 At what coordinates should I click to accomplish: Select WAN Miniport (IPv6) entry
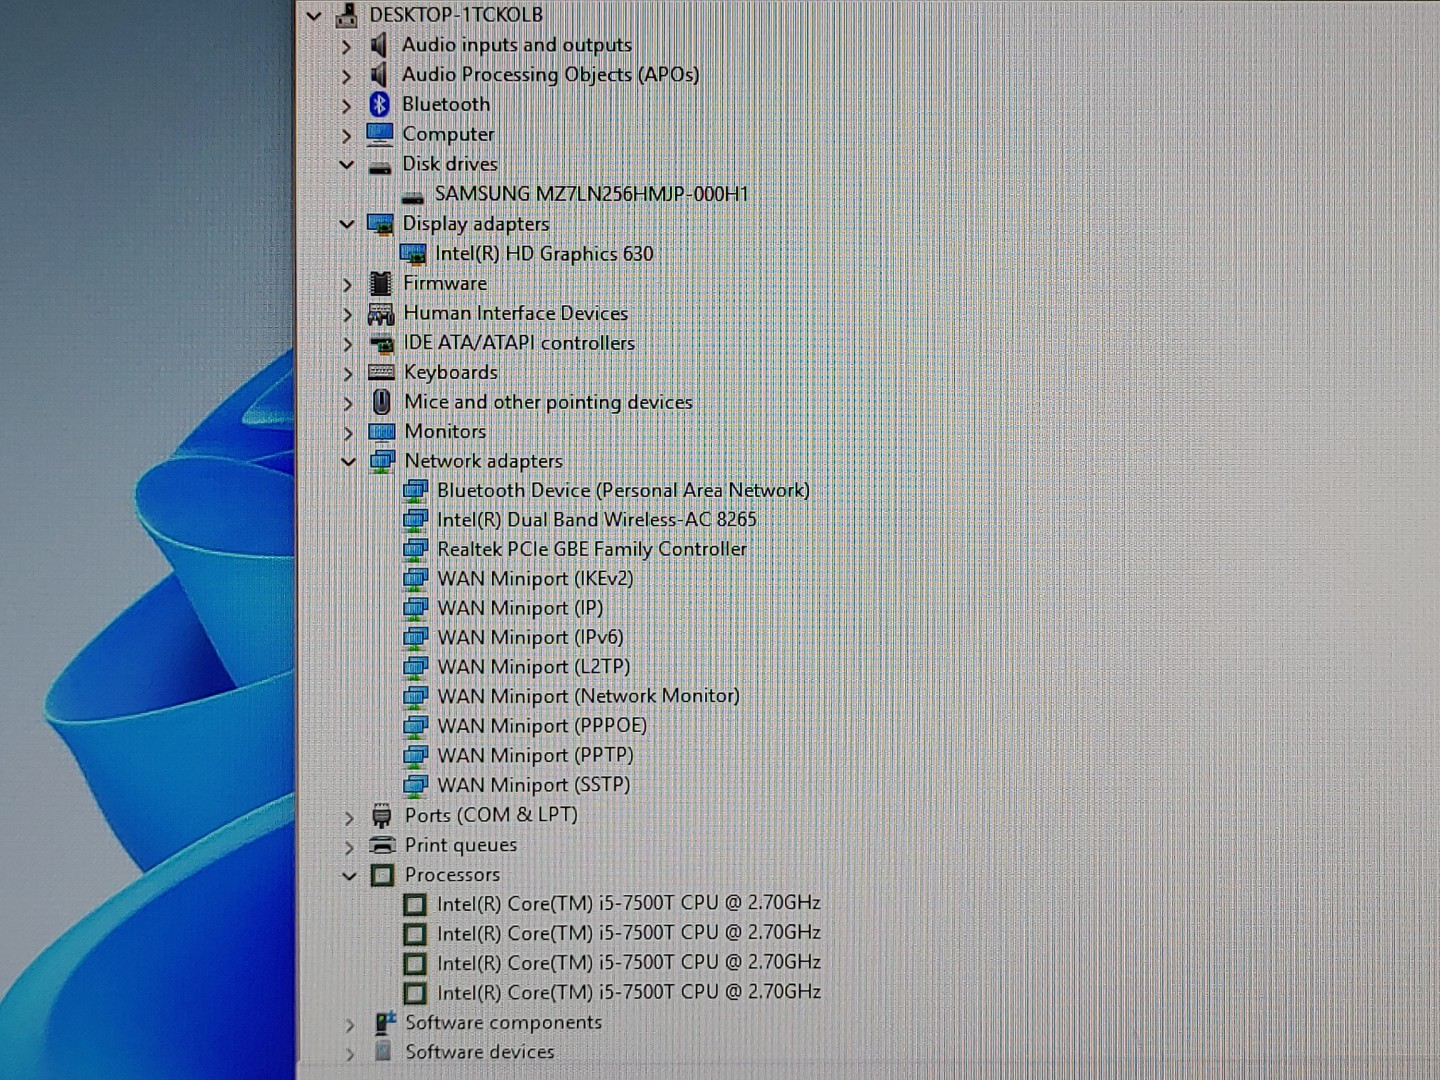[530, 637]
